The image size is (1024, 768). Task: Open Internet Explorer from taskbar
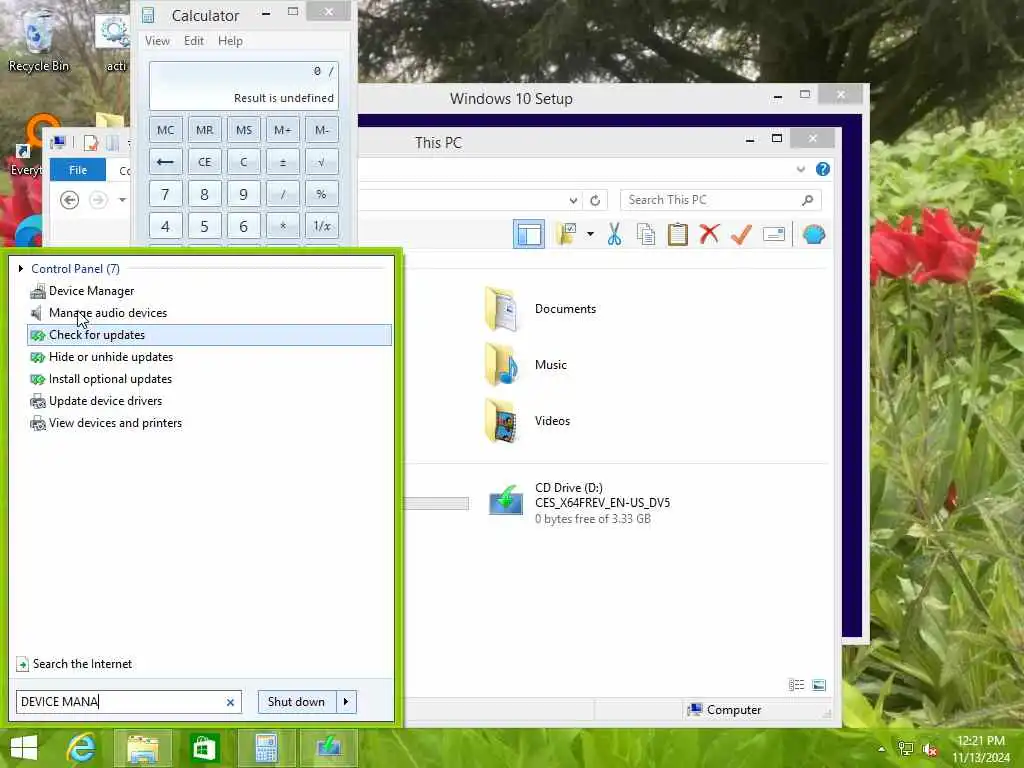[82, 748]
